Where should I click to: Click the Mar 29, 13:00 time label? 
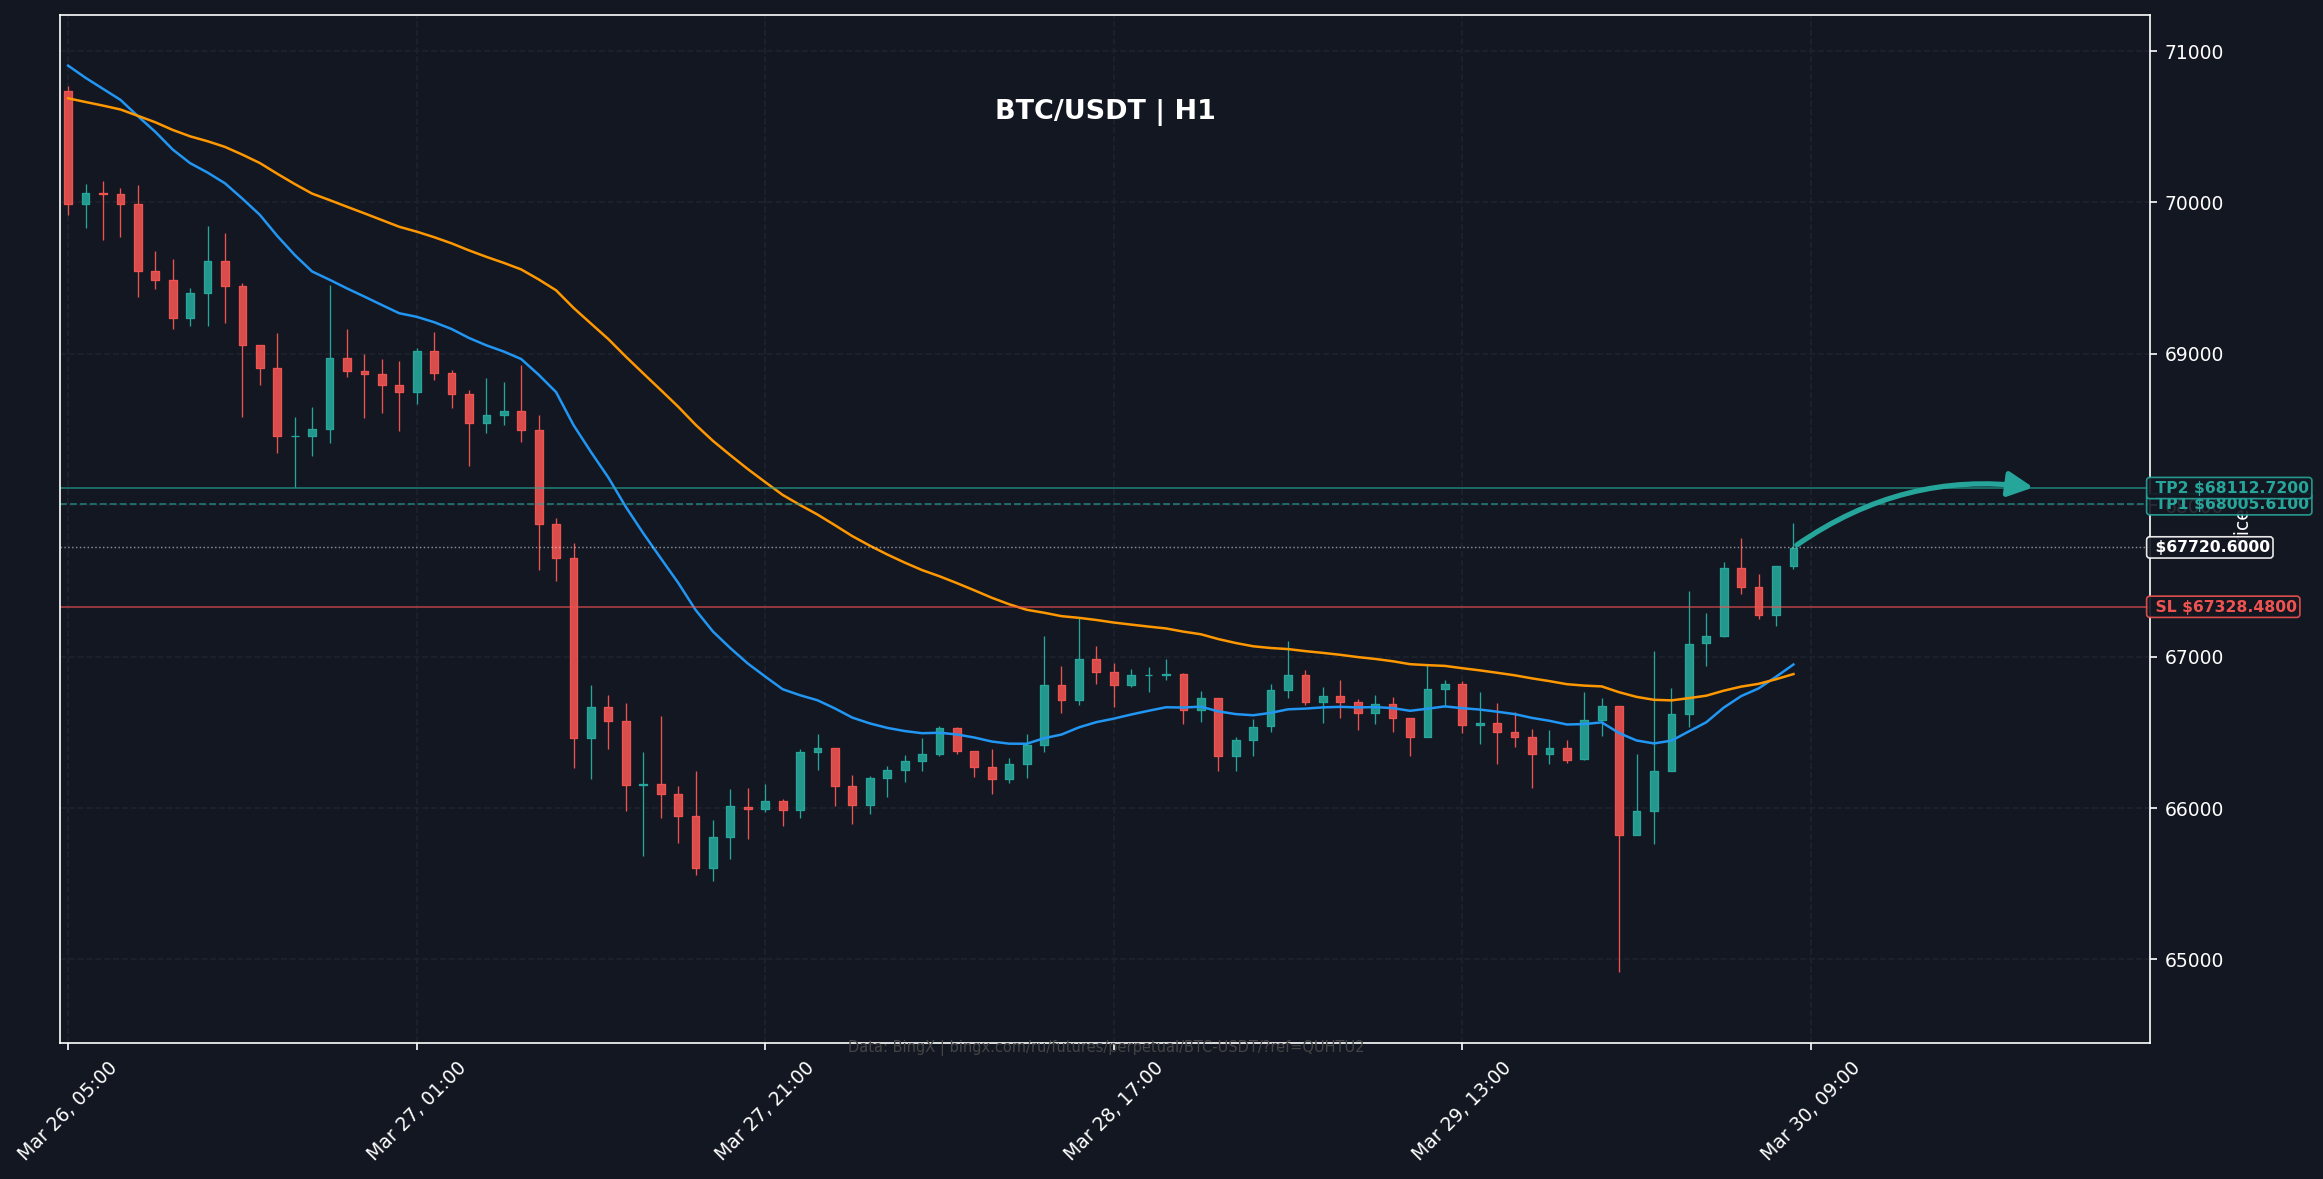[x=1461, y=1110]
